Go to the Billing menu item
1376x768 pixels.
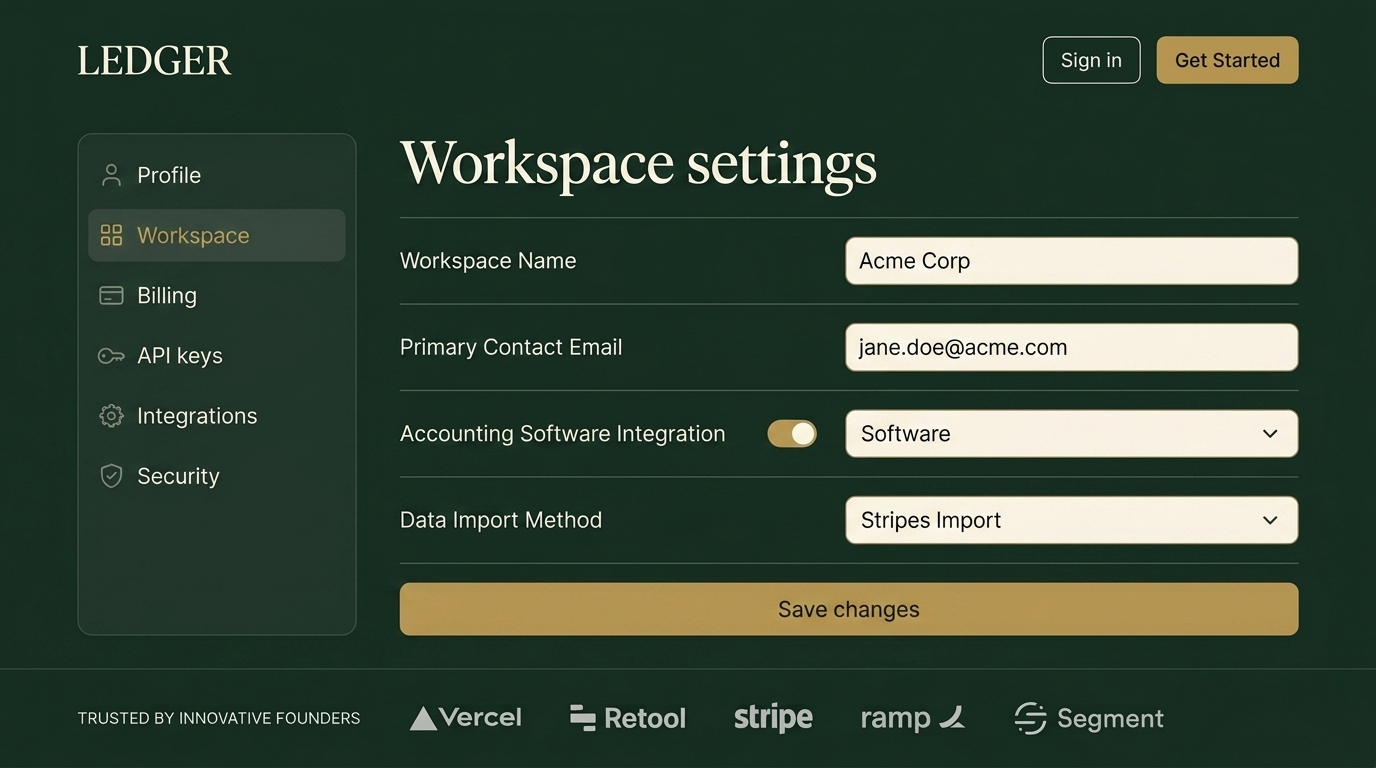pos(167,295)
